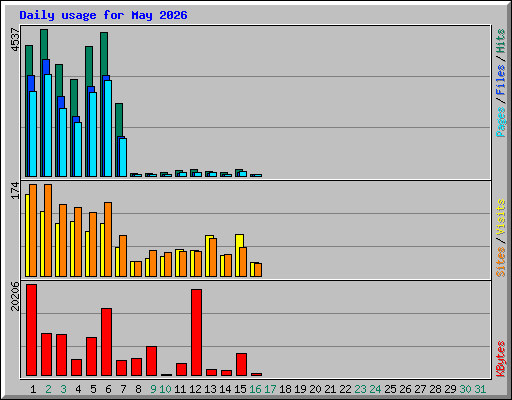Click the Hits legend label

pos(500,41)
